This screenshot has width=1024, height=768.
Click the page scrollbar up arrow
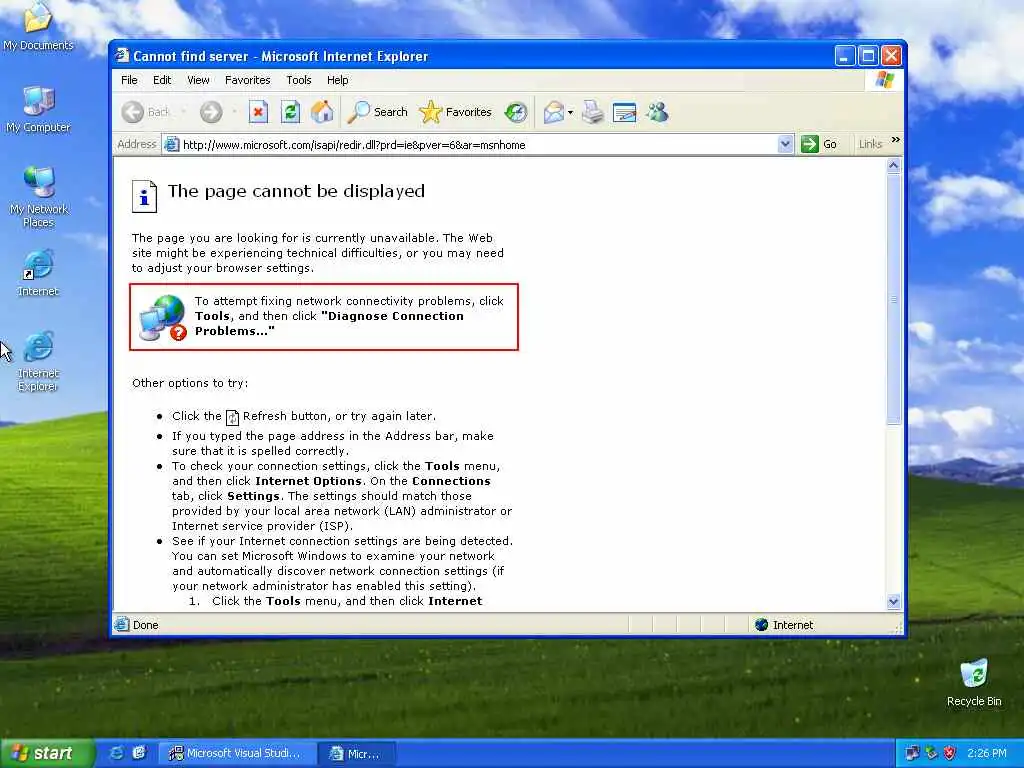point(893,166)
